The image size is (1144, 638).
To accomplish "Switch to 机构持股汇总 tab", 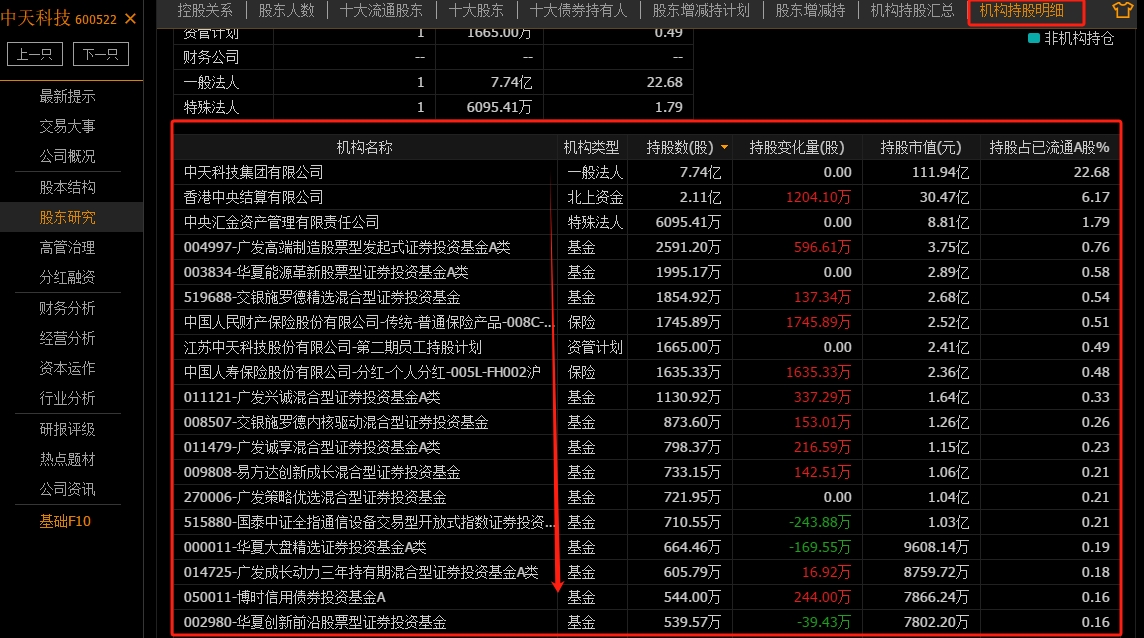I will tap(913, 10).
